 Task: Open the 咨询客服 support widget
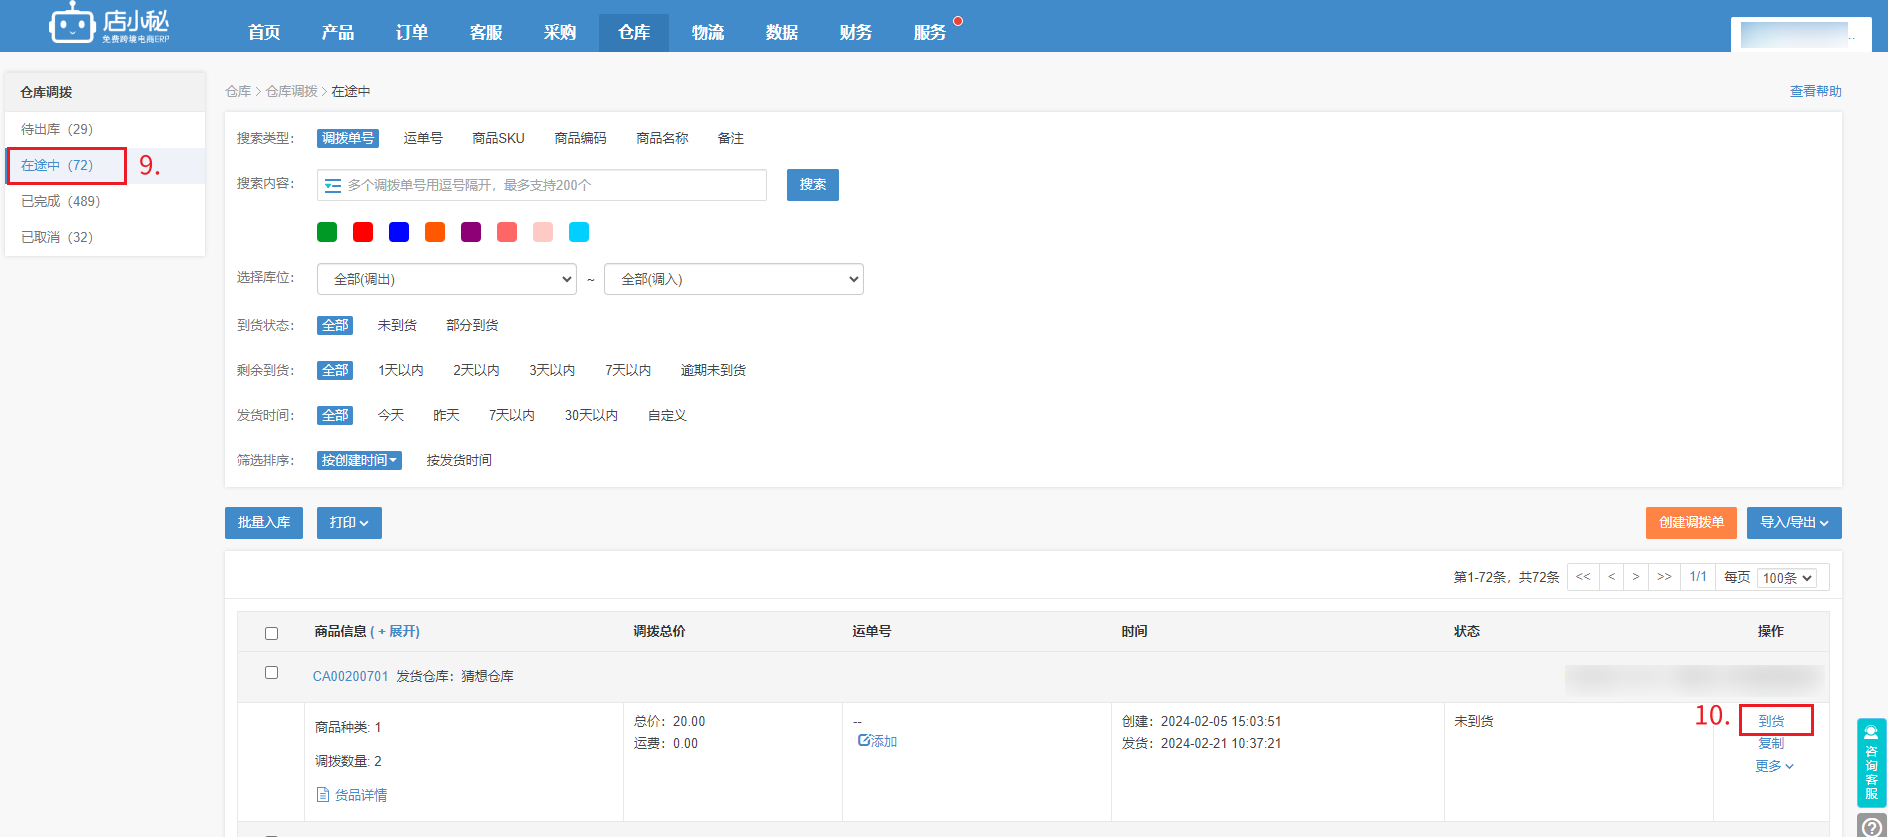coord(1871,763)
